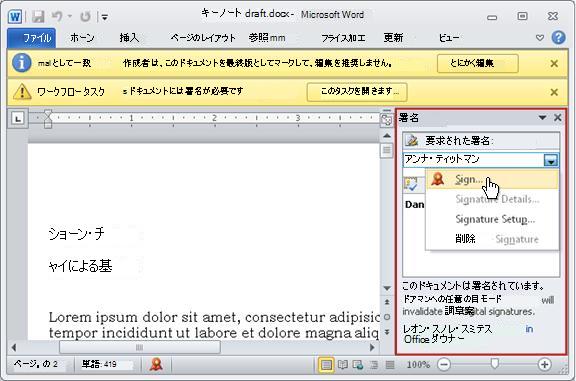This screenshot has width=576, height=381.
Task: Click the vertical scrollbar down arrow
Action: point(387,288)
